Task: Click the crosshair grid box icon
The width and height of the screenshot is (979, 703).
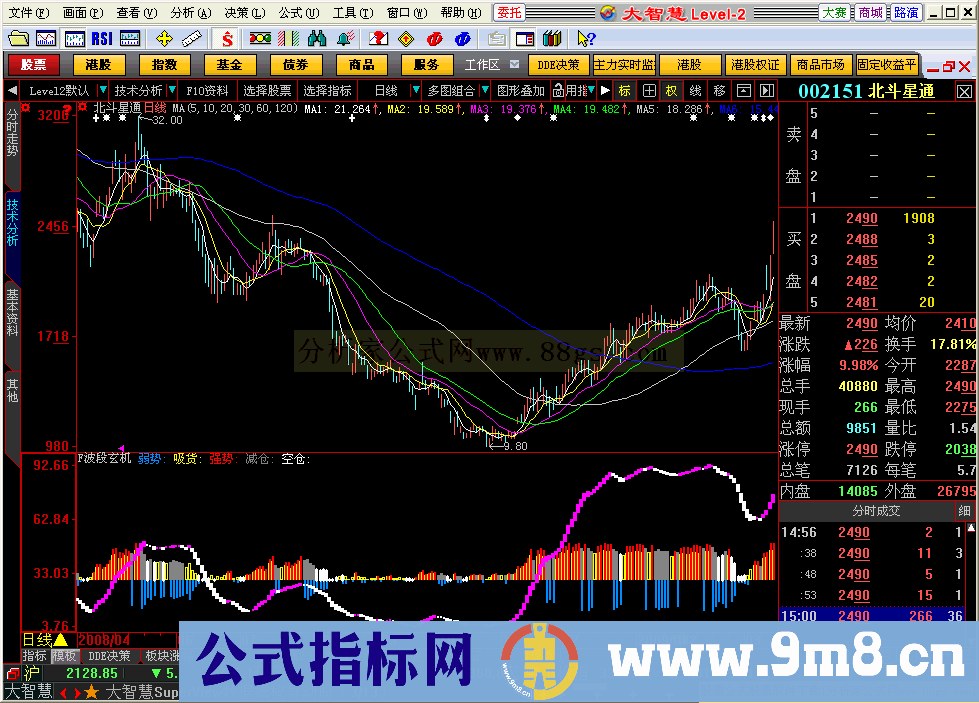Action: [x=649, y=91]
